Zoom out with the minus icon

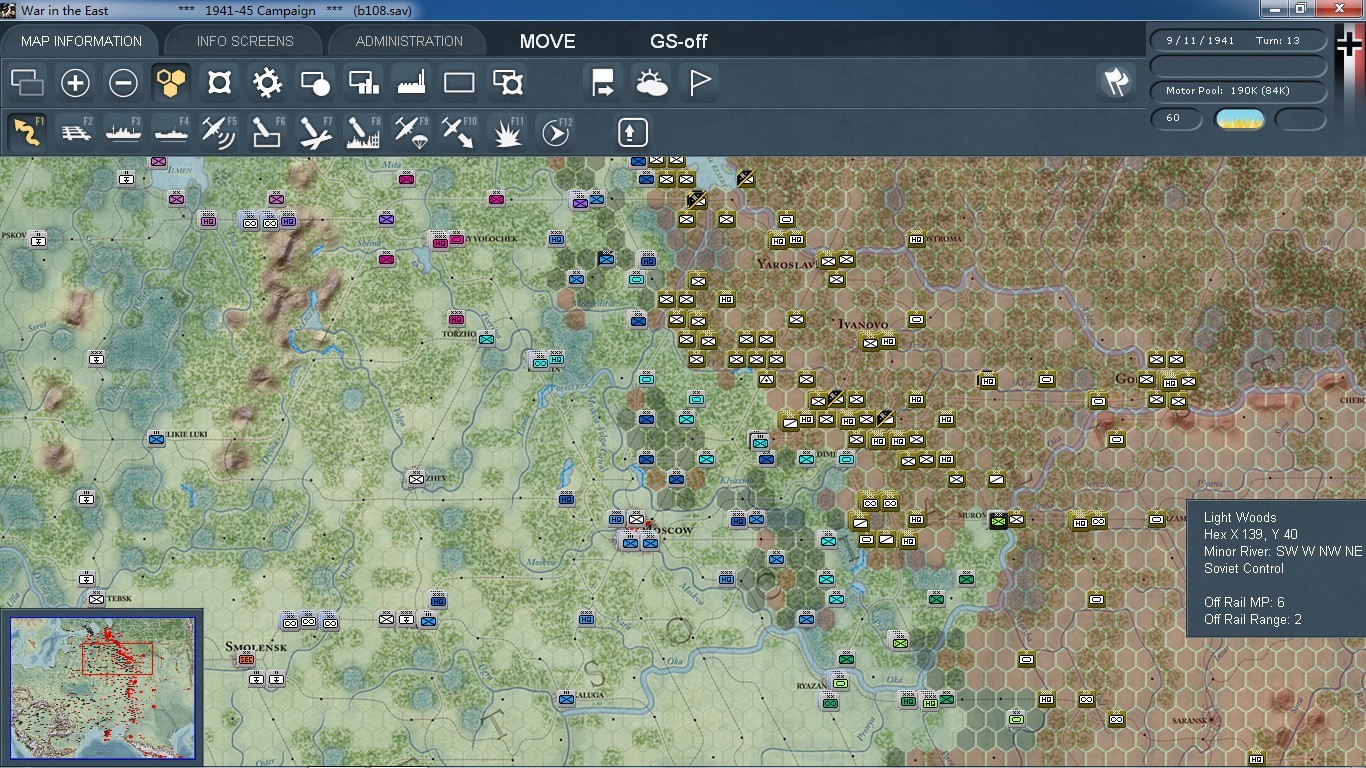tap(123, 82)
